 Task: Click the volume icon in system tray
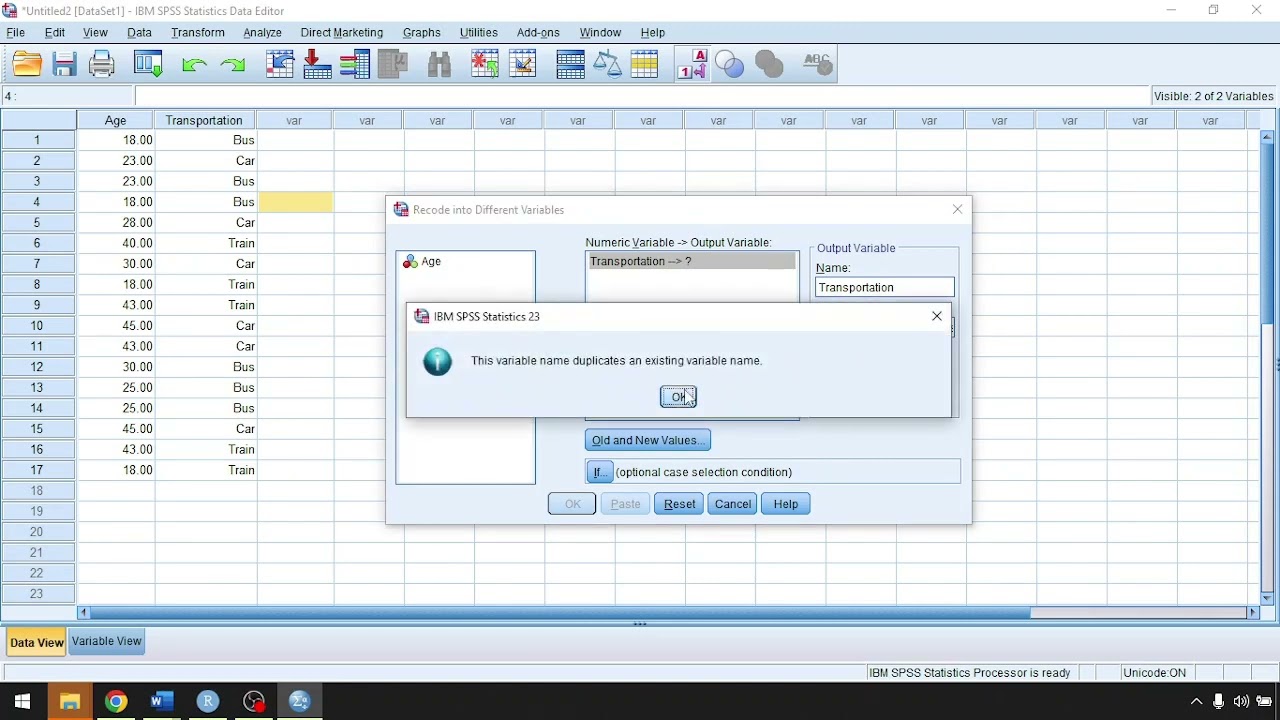[1241, 702]
